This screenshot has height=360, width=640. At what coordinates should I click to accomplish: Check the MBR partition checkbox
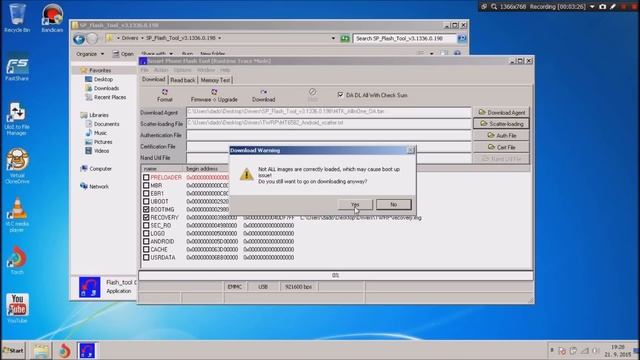pos(146,185)
